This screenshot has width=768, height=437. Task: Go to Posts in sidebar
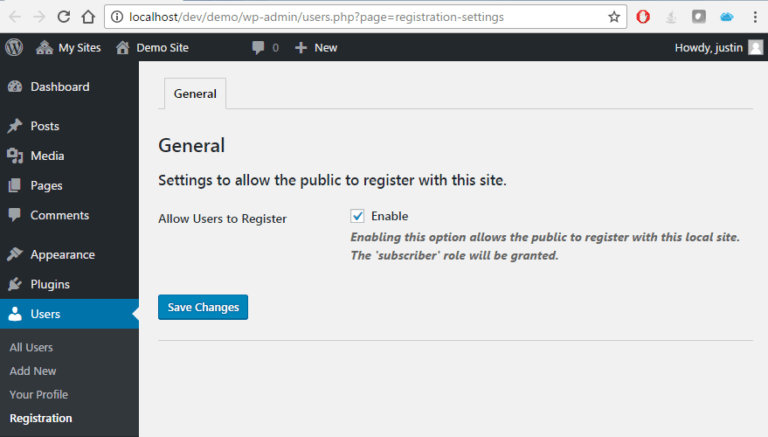44,126
